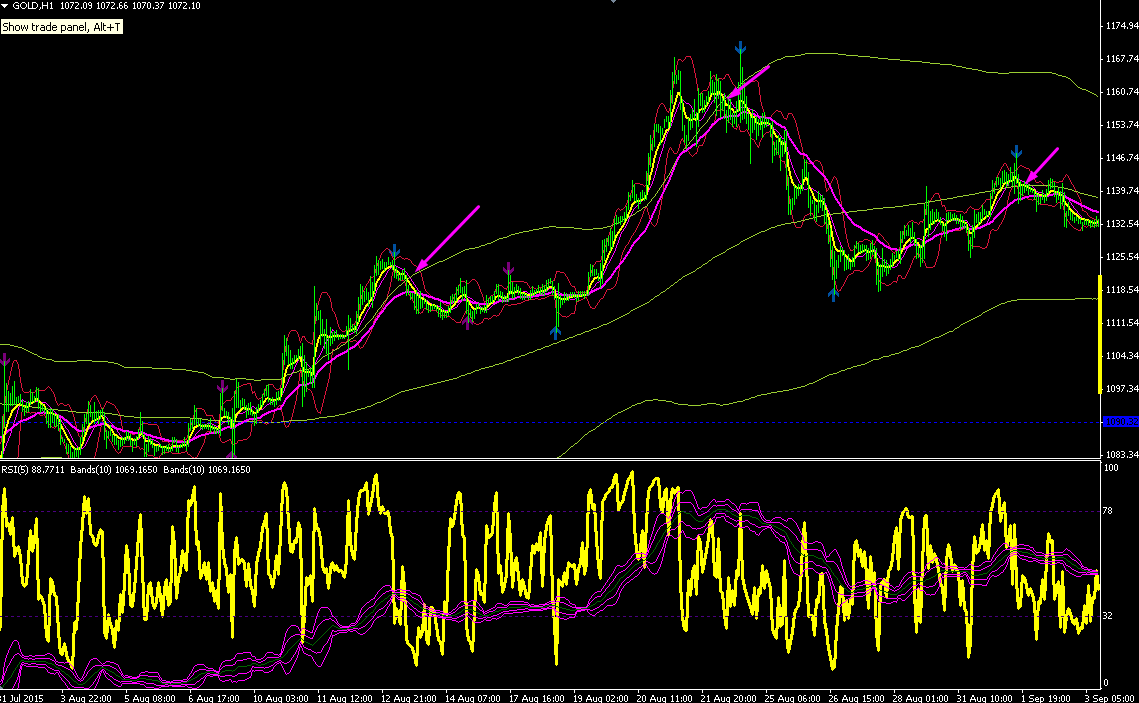Click the 1174.94 price scale label
This screenshot has height=703, width=1139.
point(1122,26)
